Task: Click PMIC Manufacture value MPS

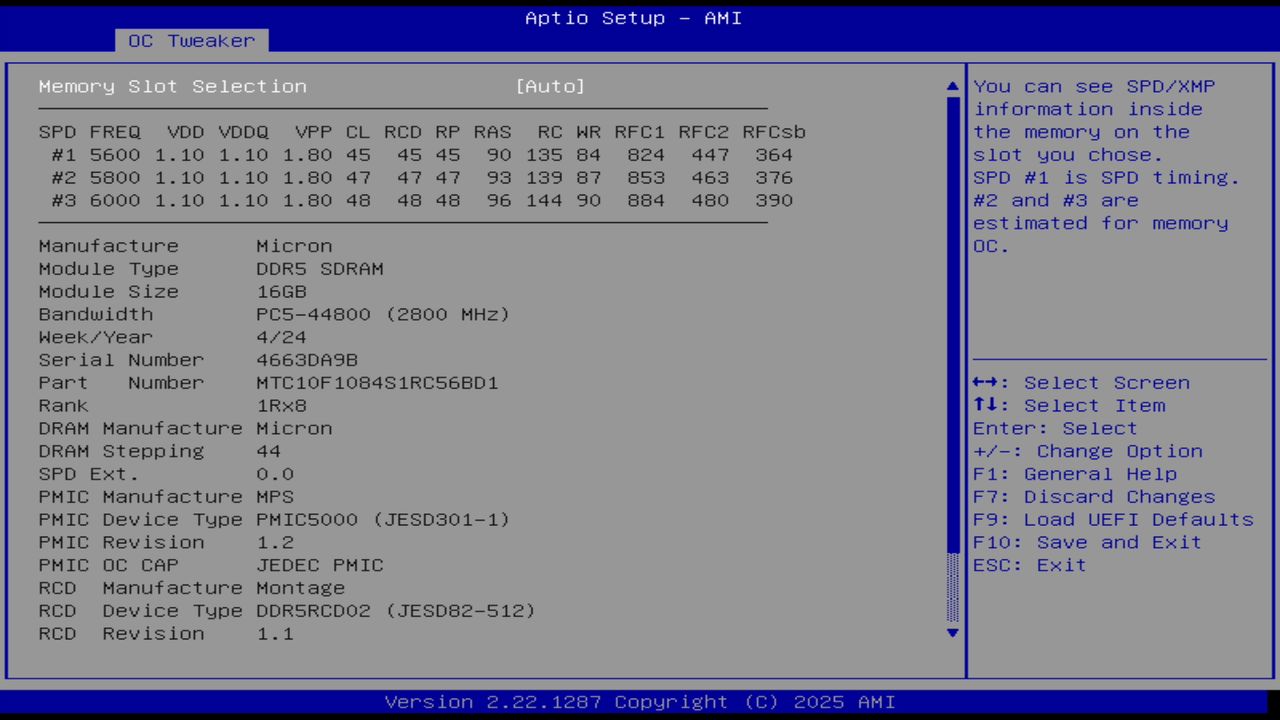Action: 275,497
